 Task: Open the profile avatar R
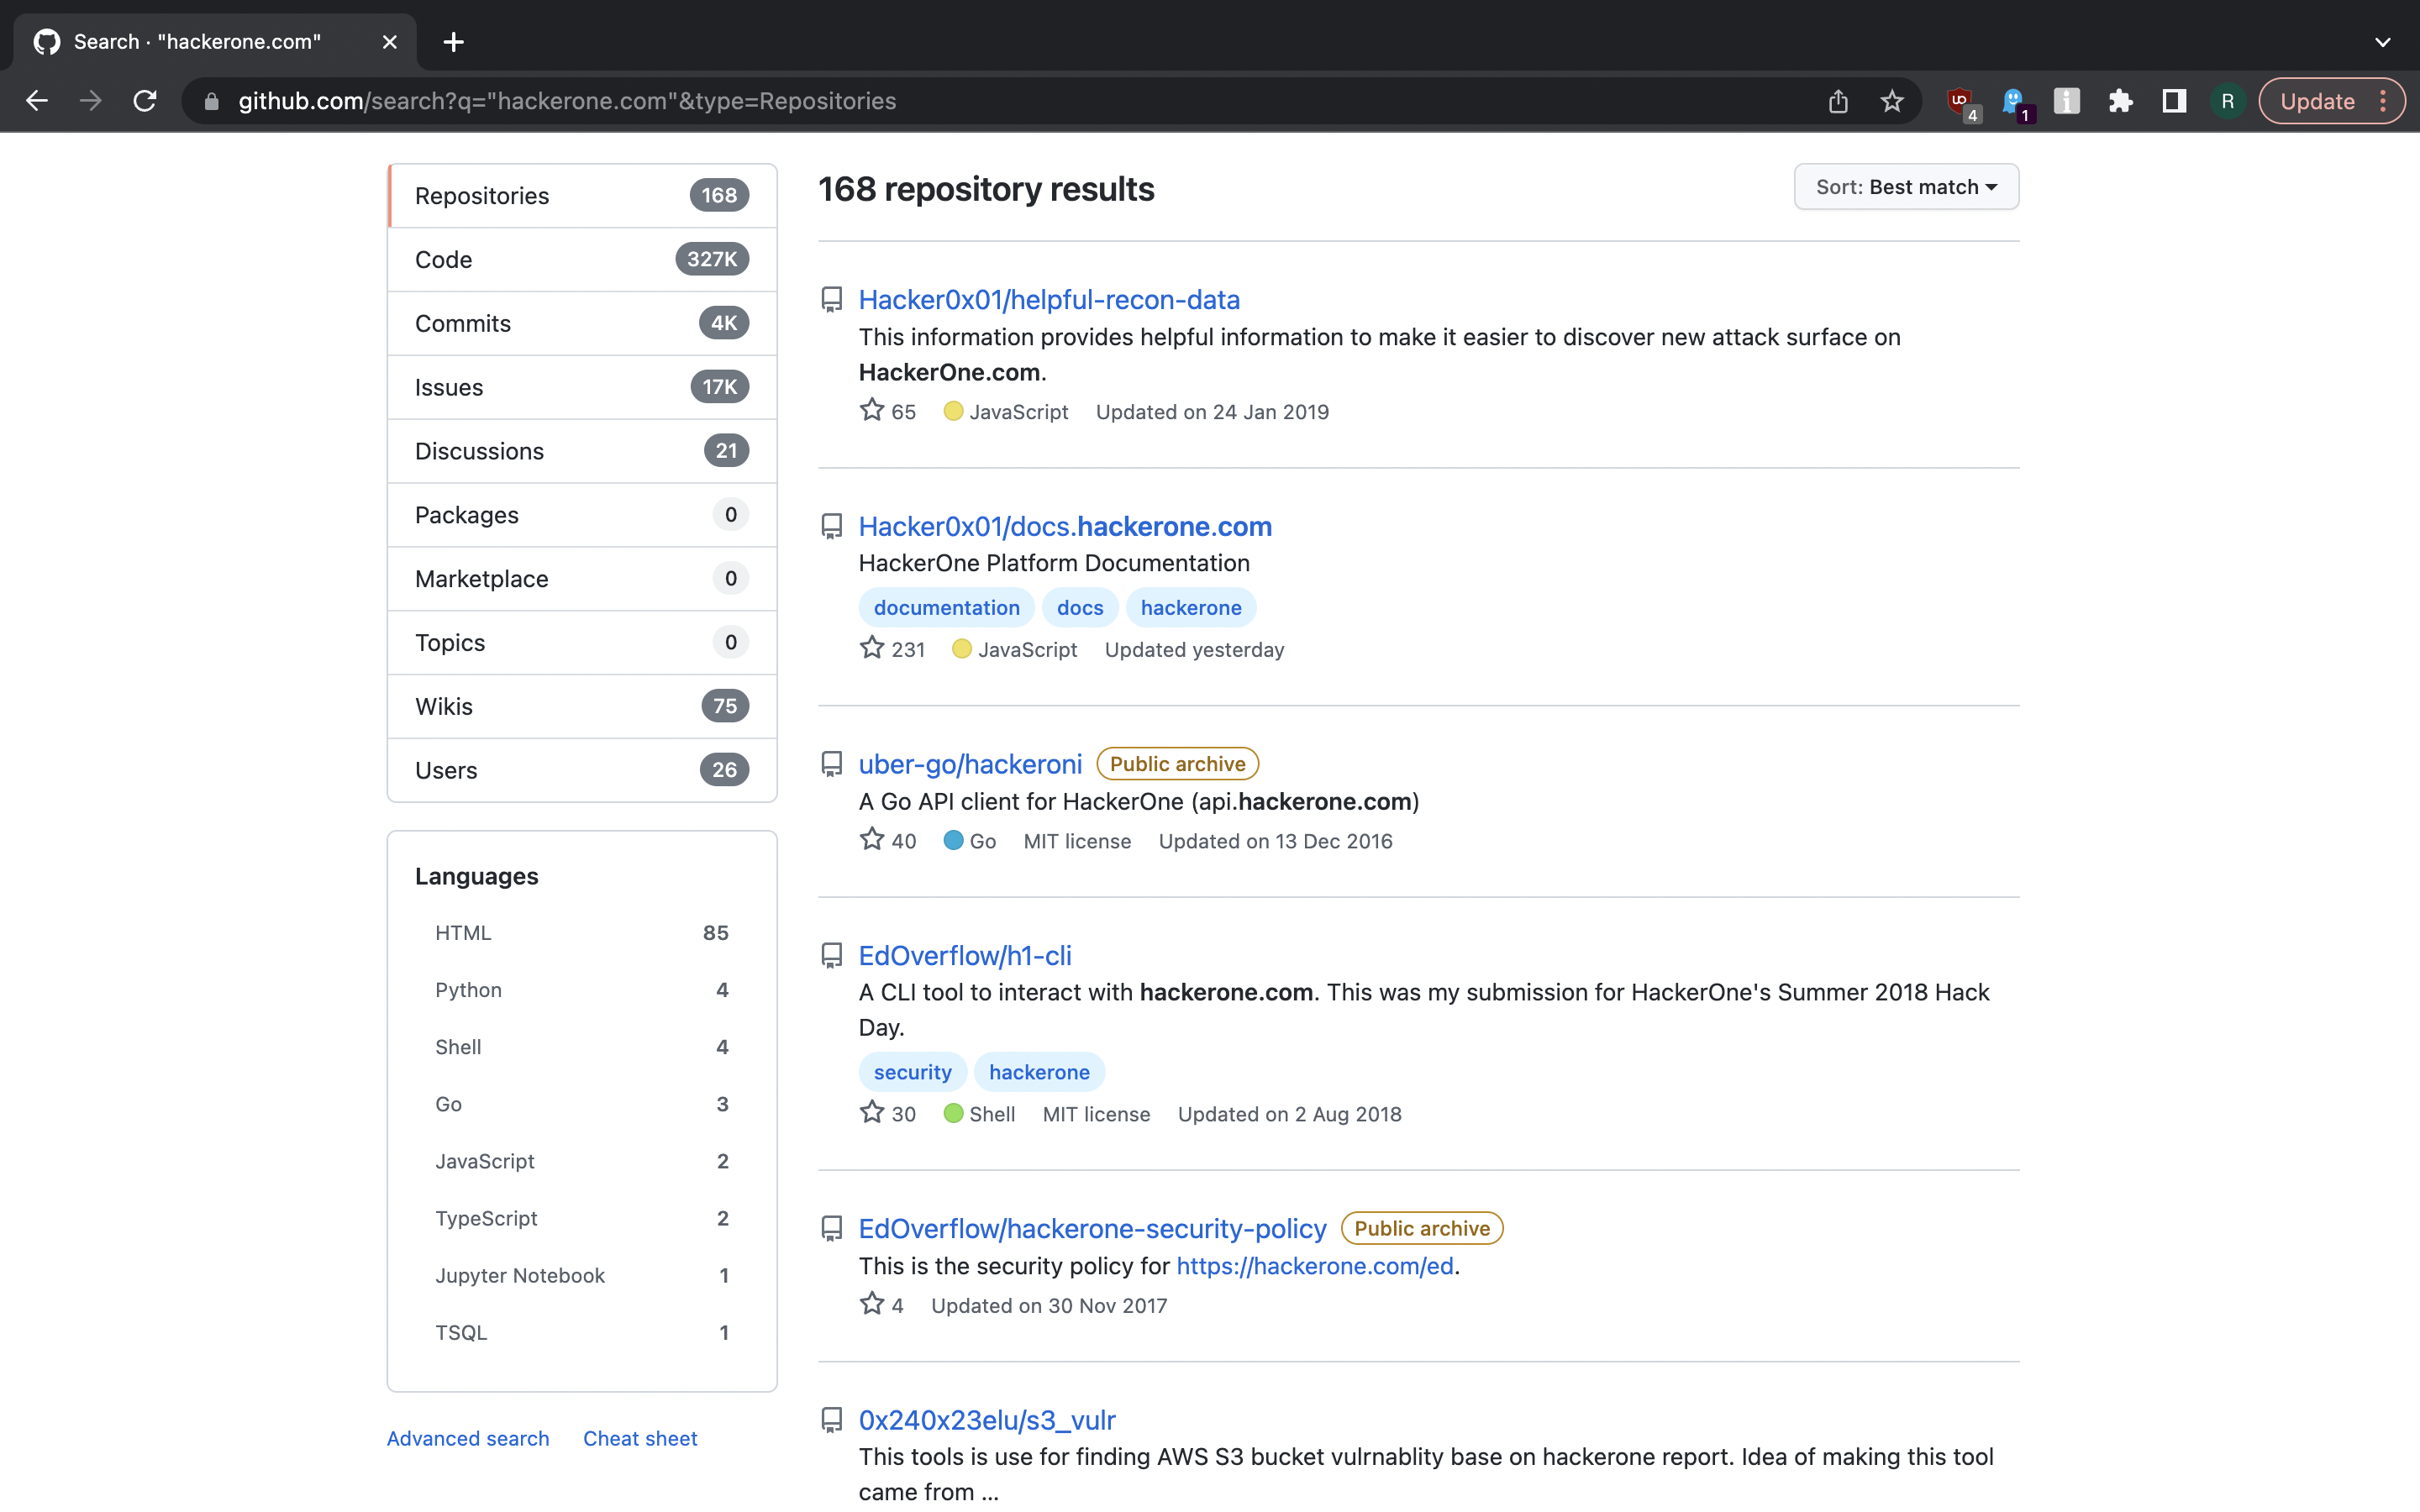coord(2227,101)
